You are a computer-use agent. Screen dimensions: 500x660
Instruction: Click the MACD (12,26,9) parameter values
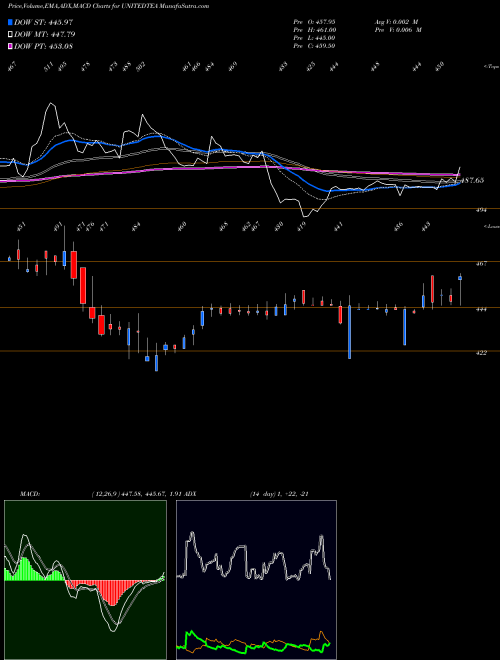tap(136, 494)
